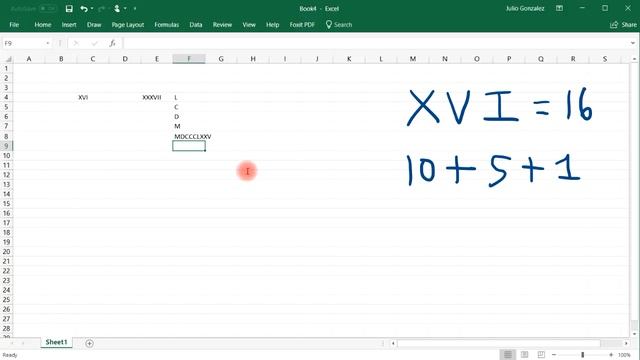
Task: Click the active cell F9
Action: point(189,146)
